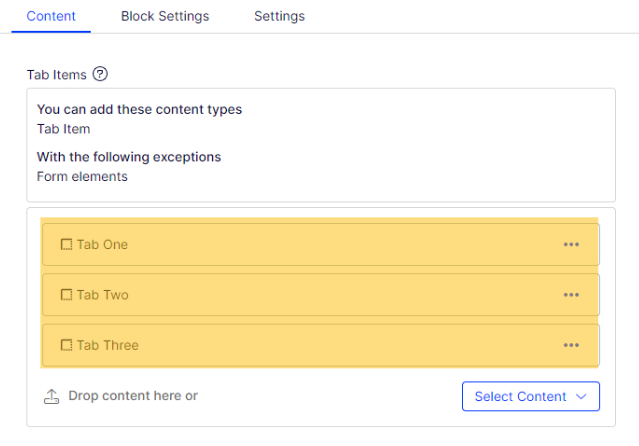Click the block icon beside Tab One

click(x=66, y=245)
